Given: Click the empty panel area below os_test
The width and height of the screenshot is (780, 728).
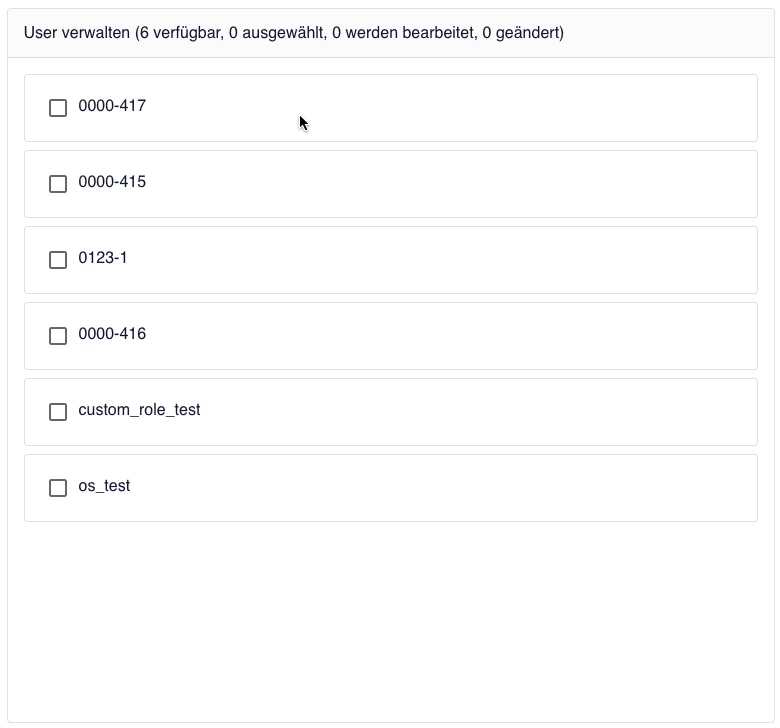Looking at the screenshot, I should [390, 620].
